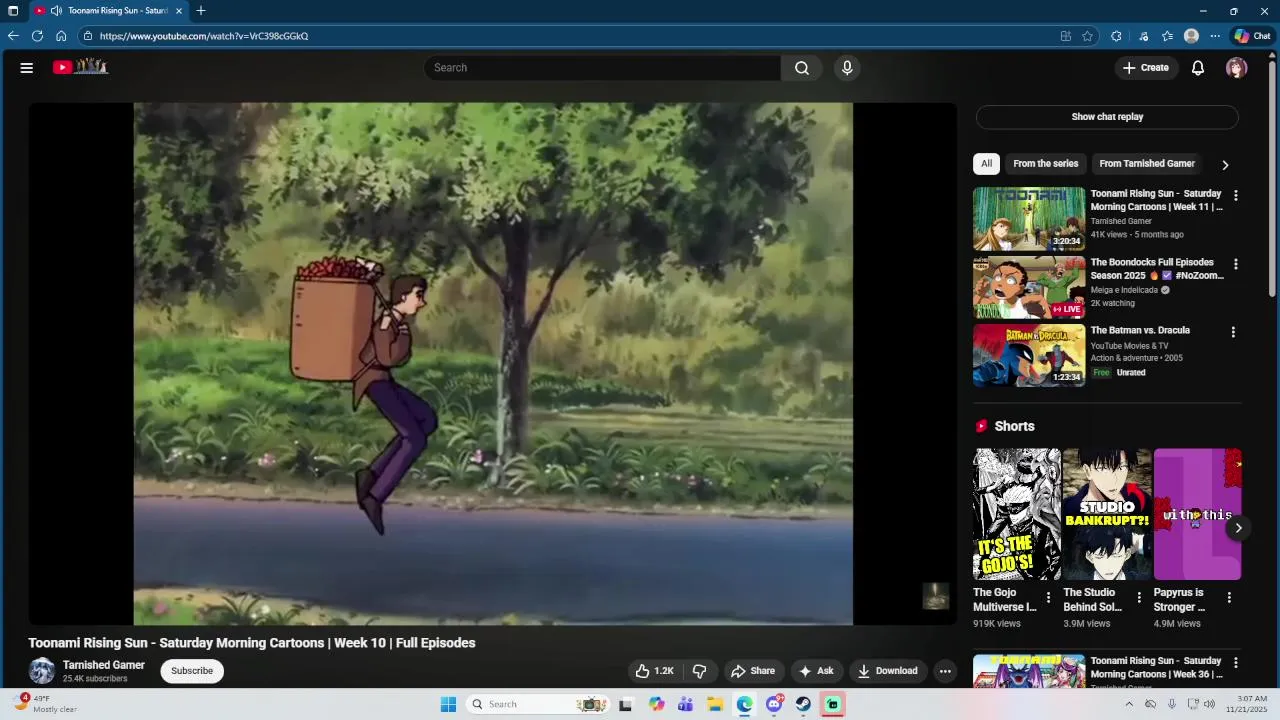Show next Shorts with arrow

tap(1238, 528)
